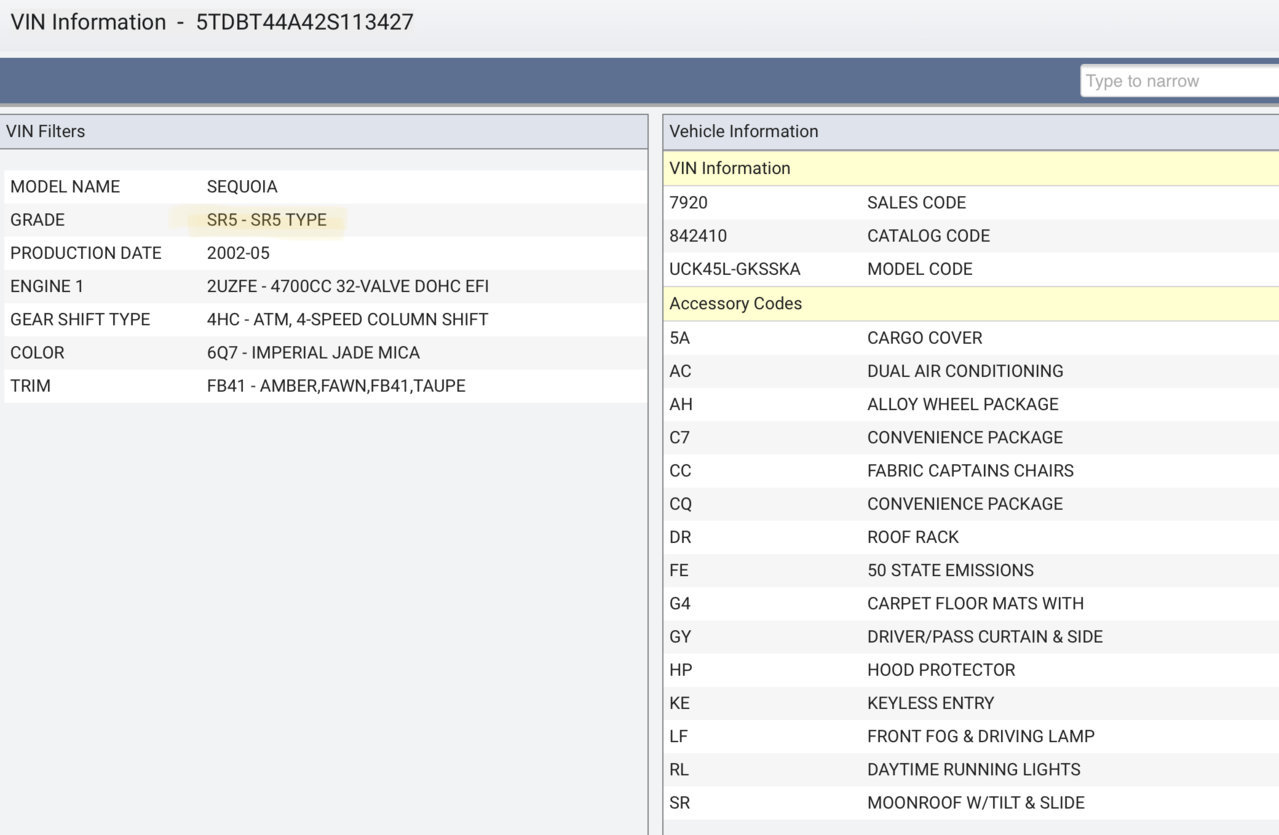Click the VIN Information page title
The height and width of the screenshot is (835, 1279).
point(212,22)
